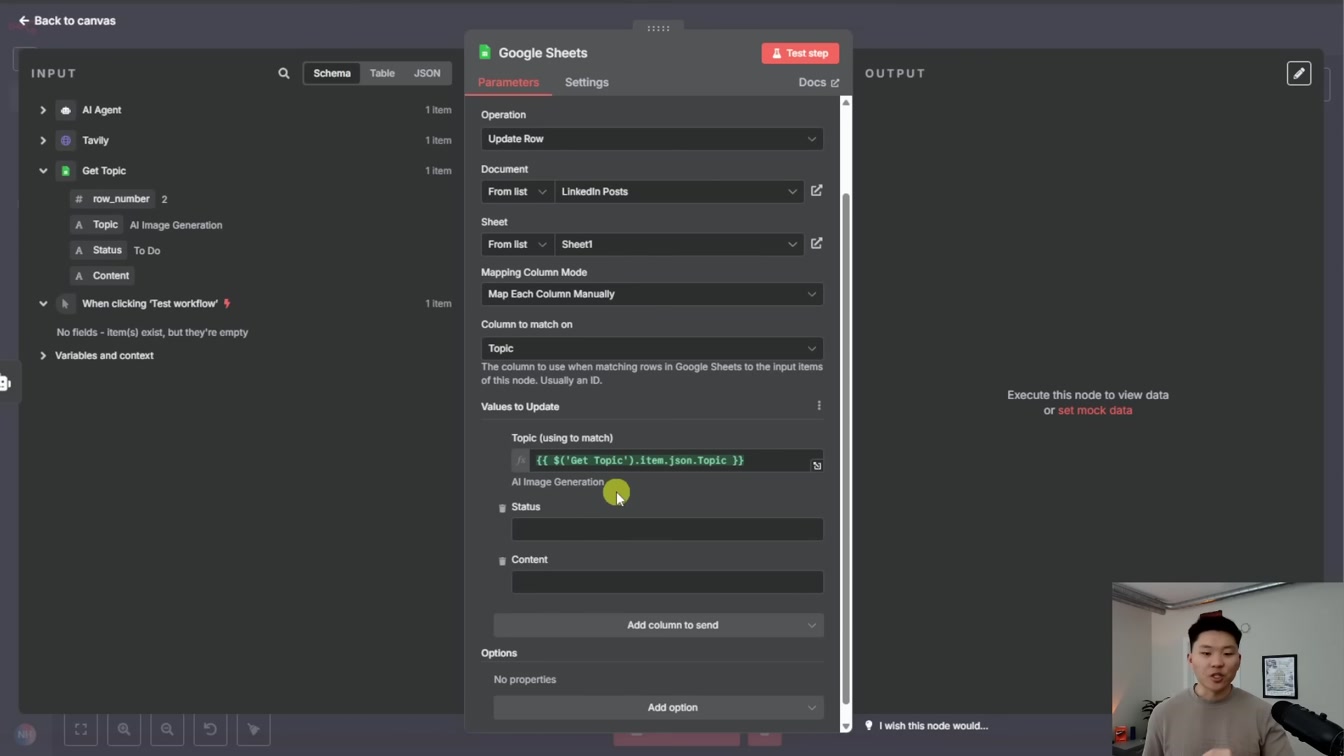This screenshot has width=1344, height=756.
Task: Delete the Status column trash icon
Action: pos(502,508)
